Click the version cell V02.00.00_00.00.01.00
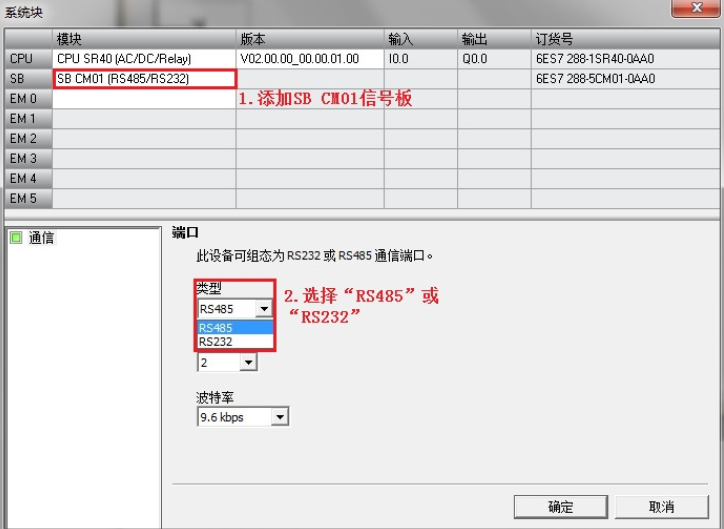 click(x=310, y=59)
